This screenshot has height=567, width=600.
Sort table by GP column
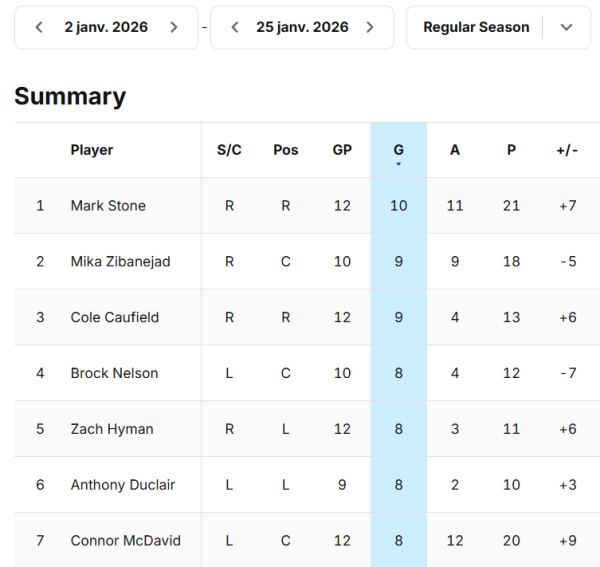click(342, 150)
